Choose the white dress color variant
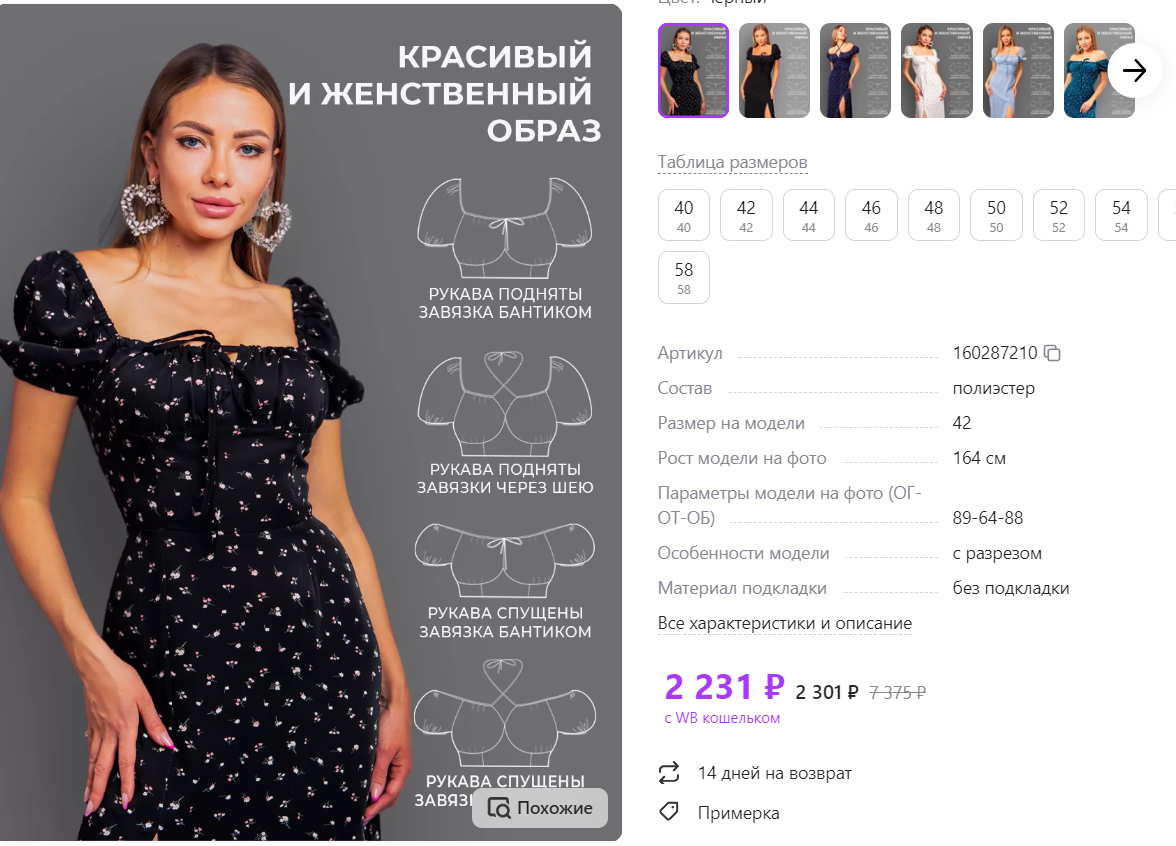The image size is (1176, 846). [x=937, y=70]
